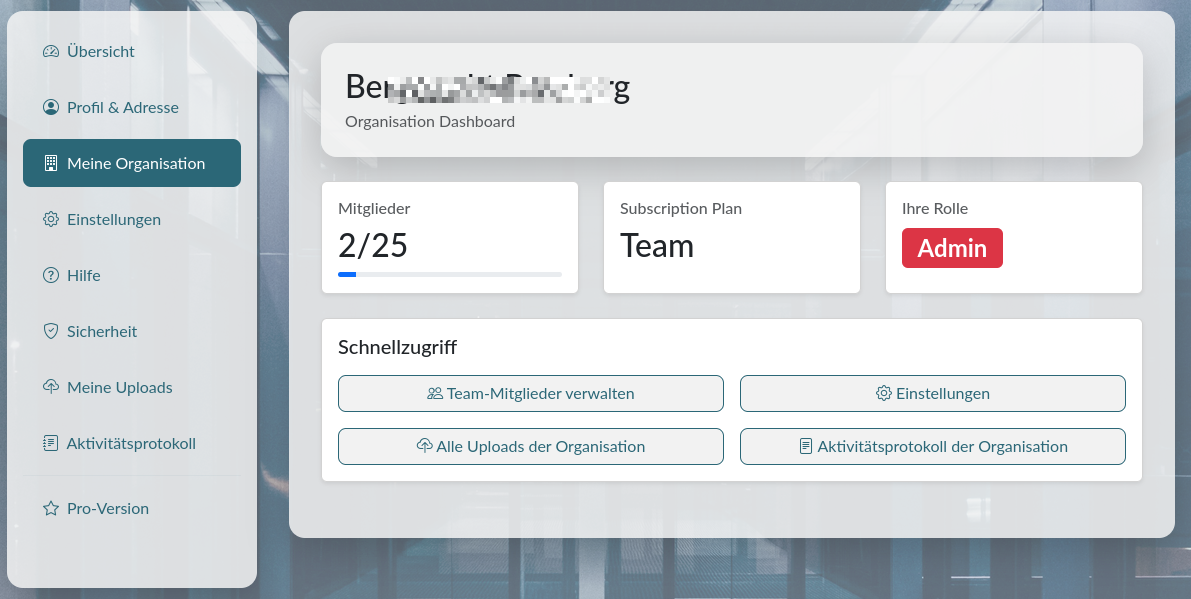Click people icon in Team-Mitglieder verwalten button

pyautogui.click(x=435, y=393)
